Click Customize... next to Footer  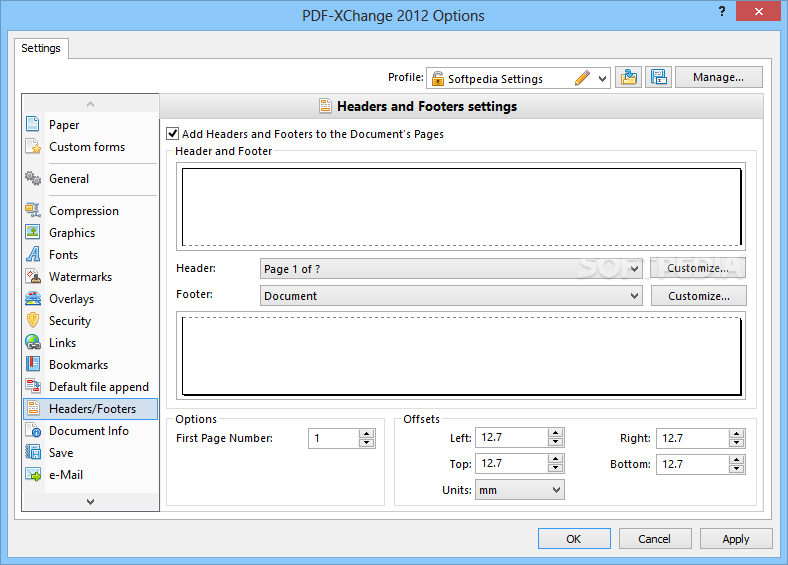click(x=699, y=296)
